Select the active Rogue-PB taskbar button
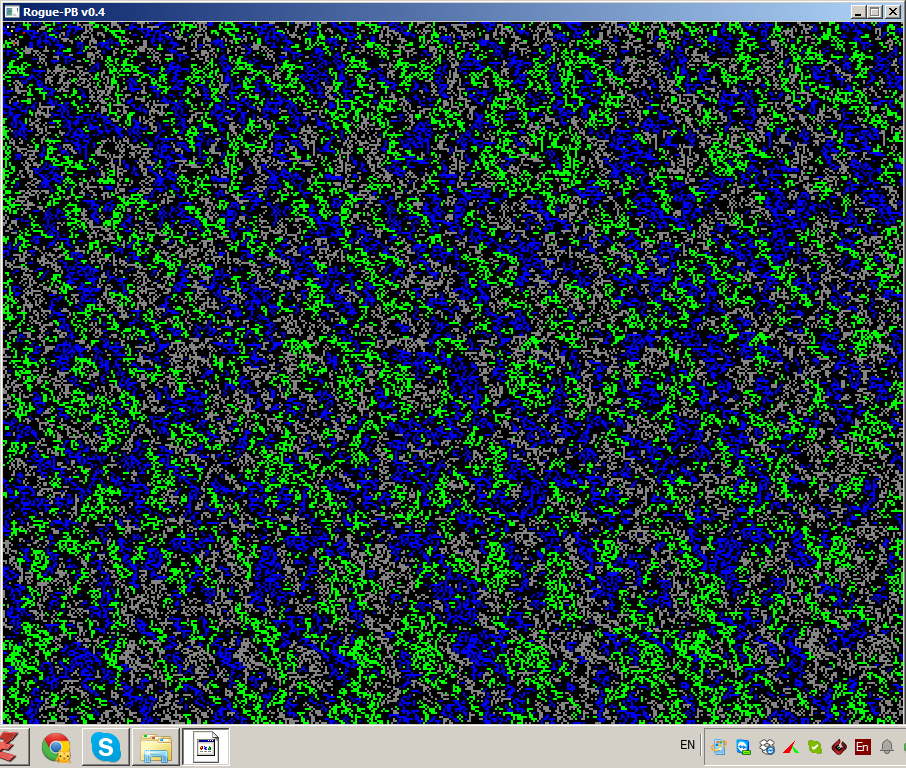Image resolution: width=906 pixels, height=768 pixels. click(206, 747)
